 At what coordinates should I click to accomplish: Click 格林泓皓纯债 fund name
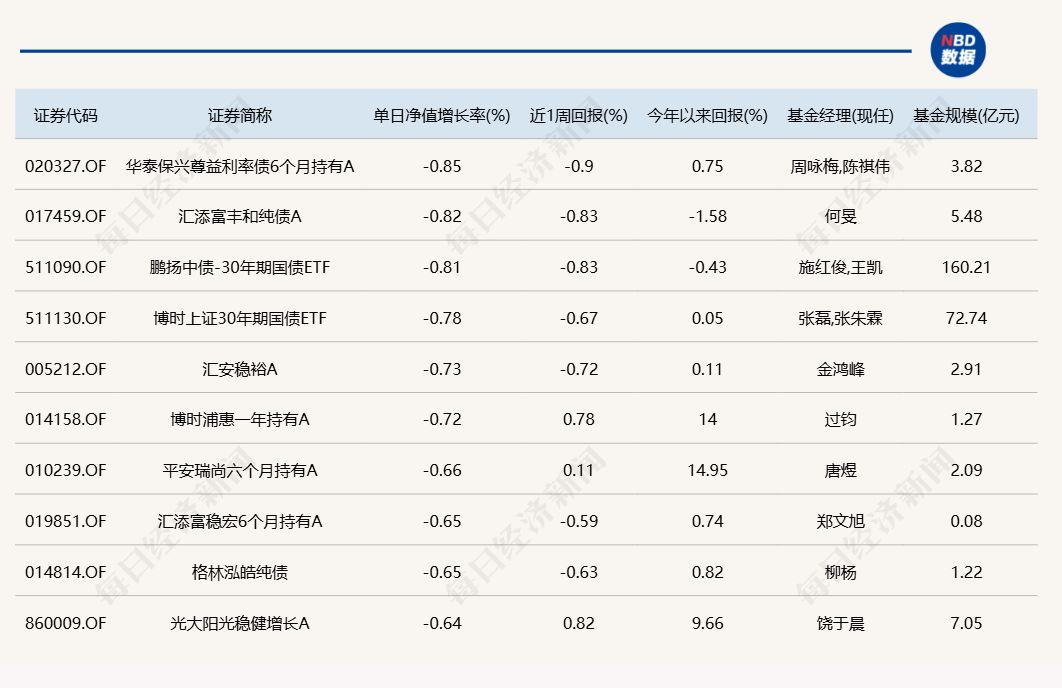click(240, 572)
